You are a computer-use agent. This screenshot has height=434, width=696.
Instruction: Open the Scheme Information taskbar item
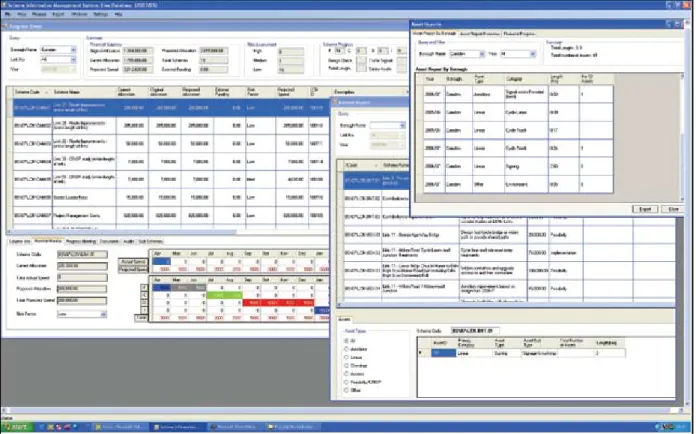coord(178,427)
